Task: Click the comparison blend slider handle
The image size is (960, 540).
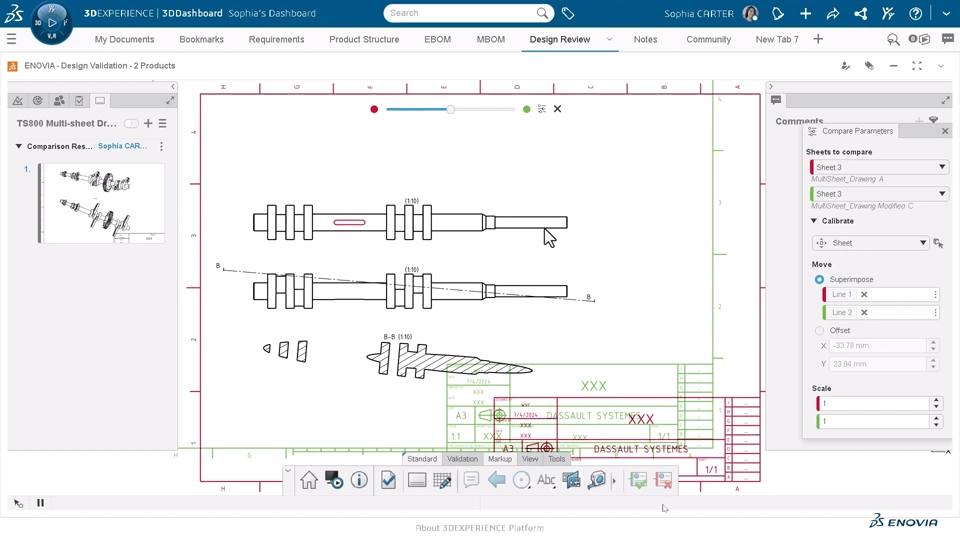Action: pos(451,109)
